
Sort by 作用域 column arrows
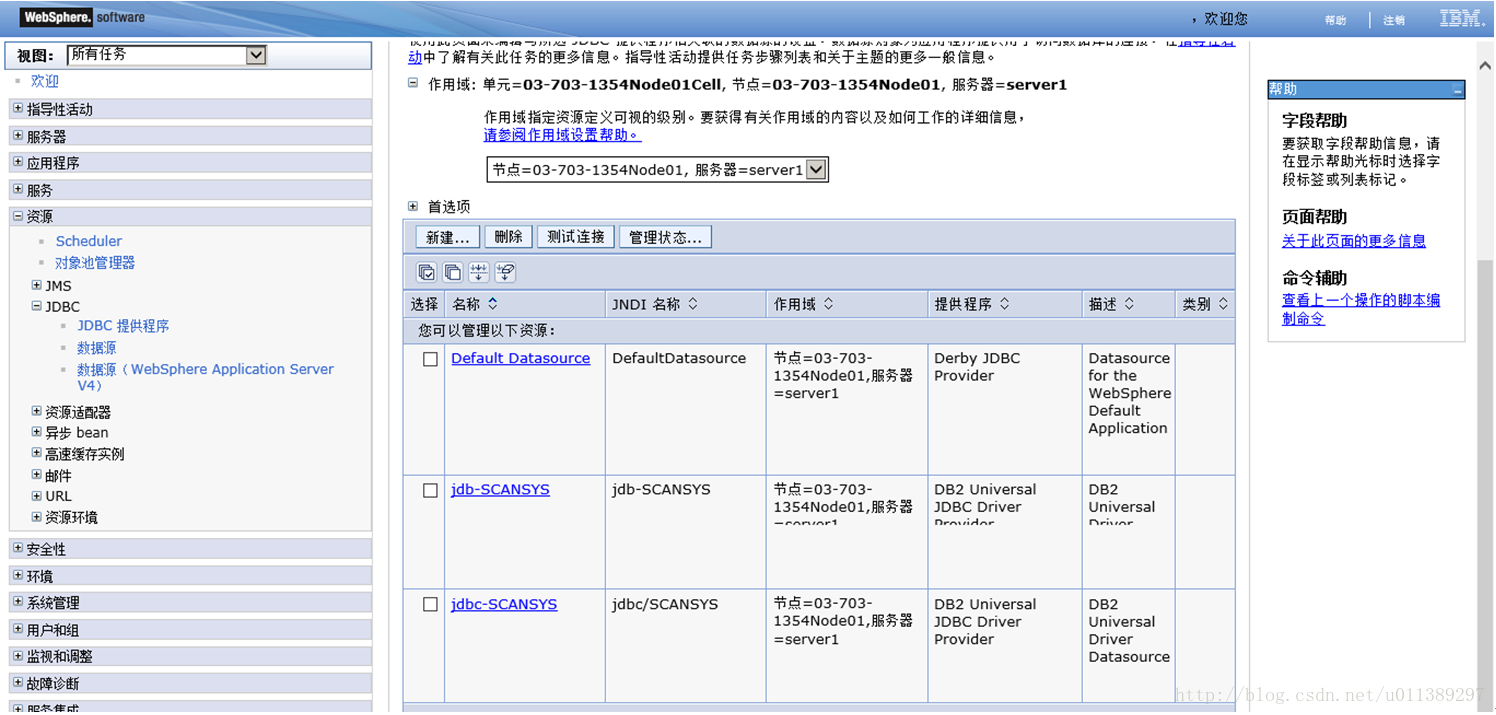coord(828,304)
